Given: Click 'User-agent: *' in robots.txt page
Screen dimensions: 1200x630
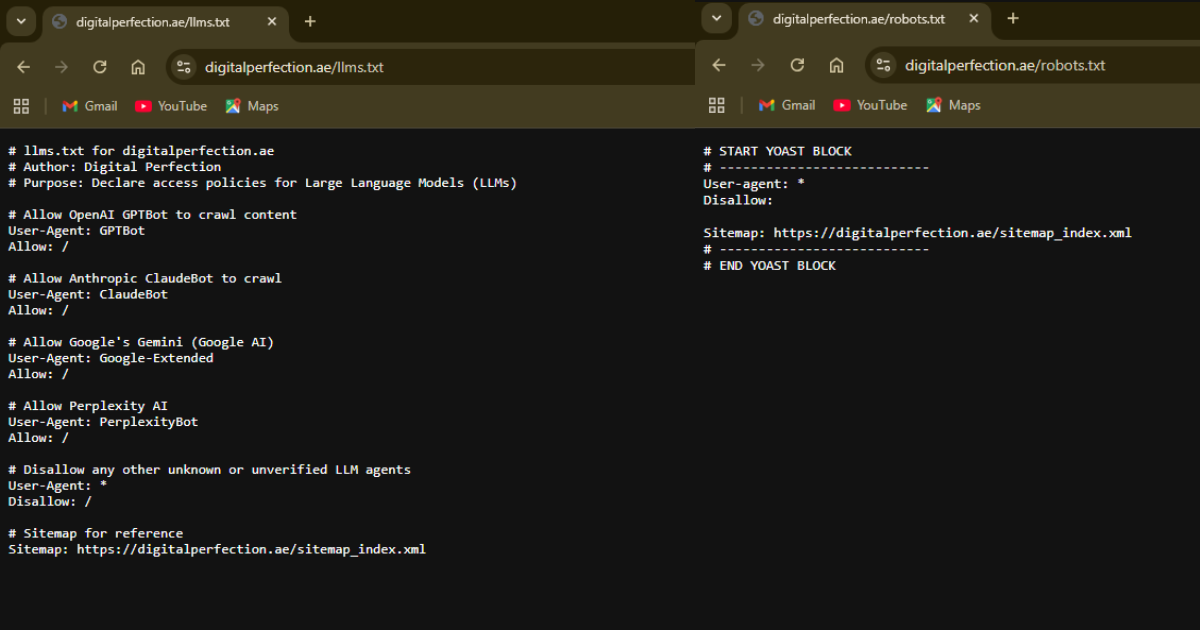Looking at the screenshot, I should point(754,184).
